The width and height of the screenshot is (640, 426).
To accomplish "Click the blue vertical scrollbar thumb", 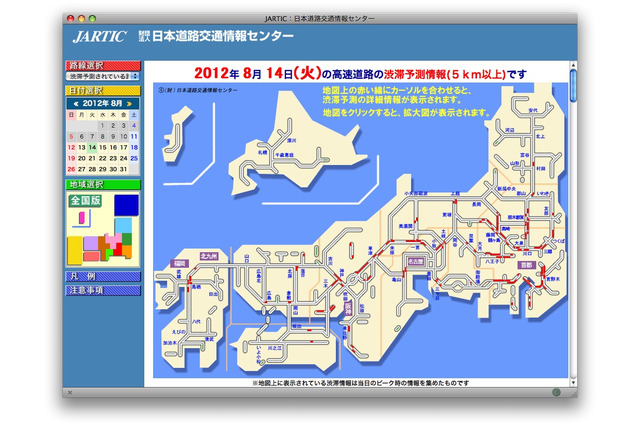I will (x=573, y=85).
